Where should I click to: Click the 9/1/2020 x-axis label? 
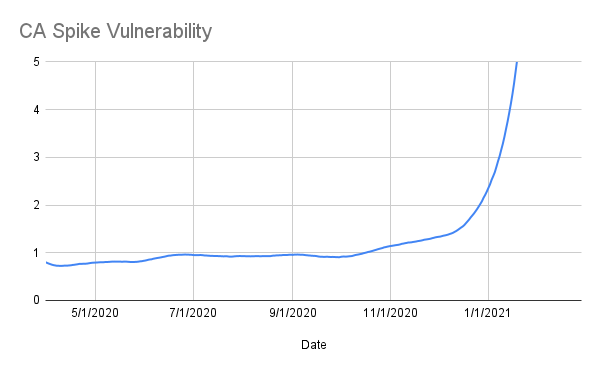coord(293,313)
